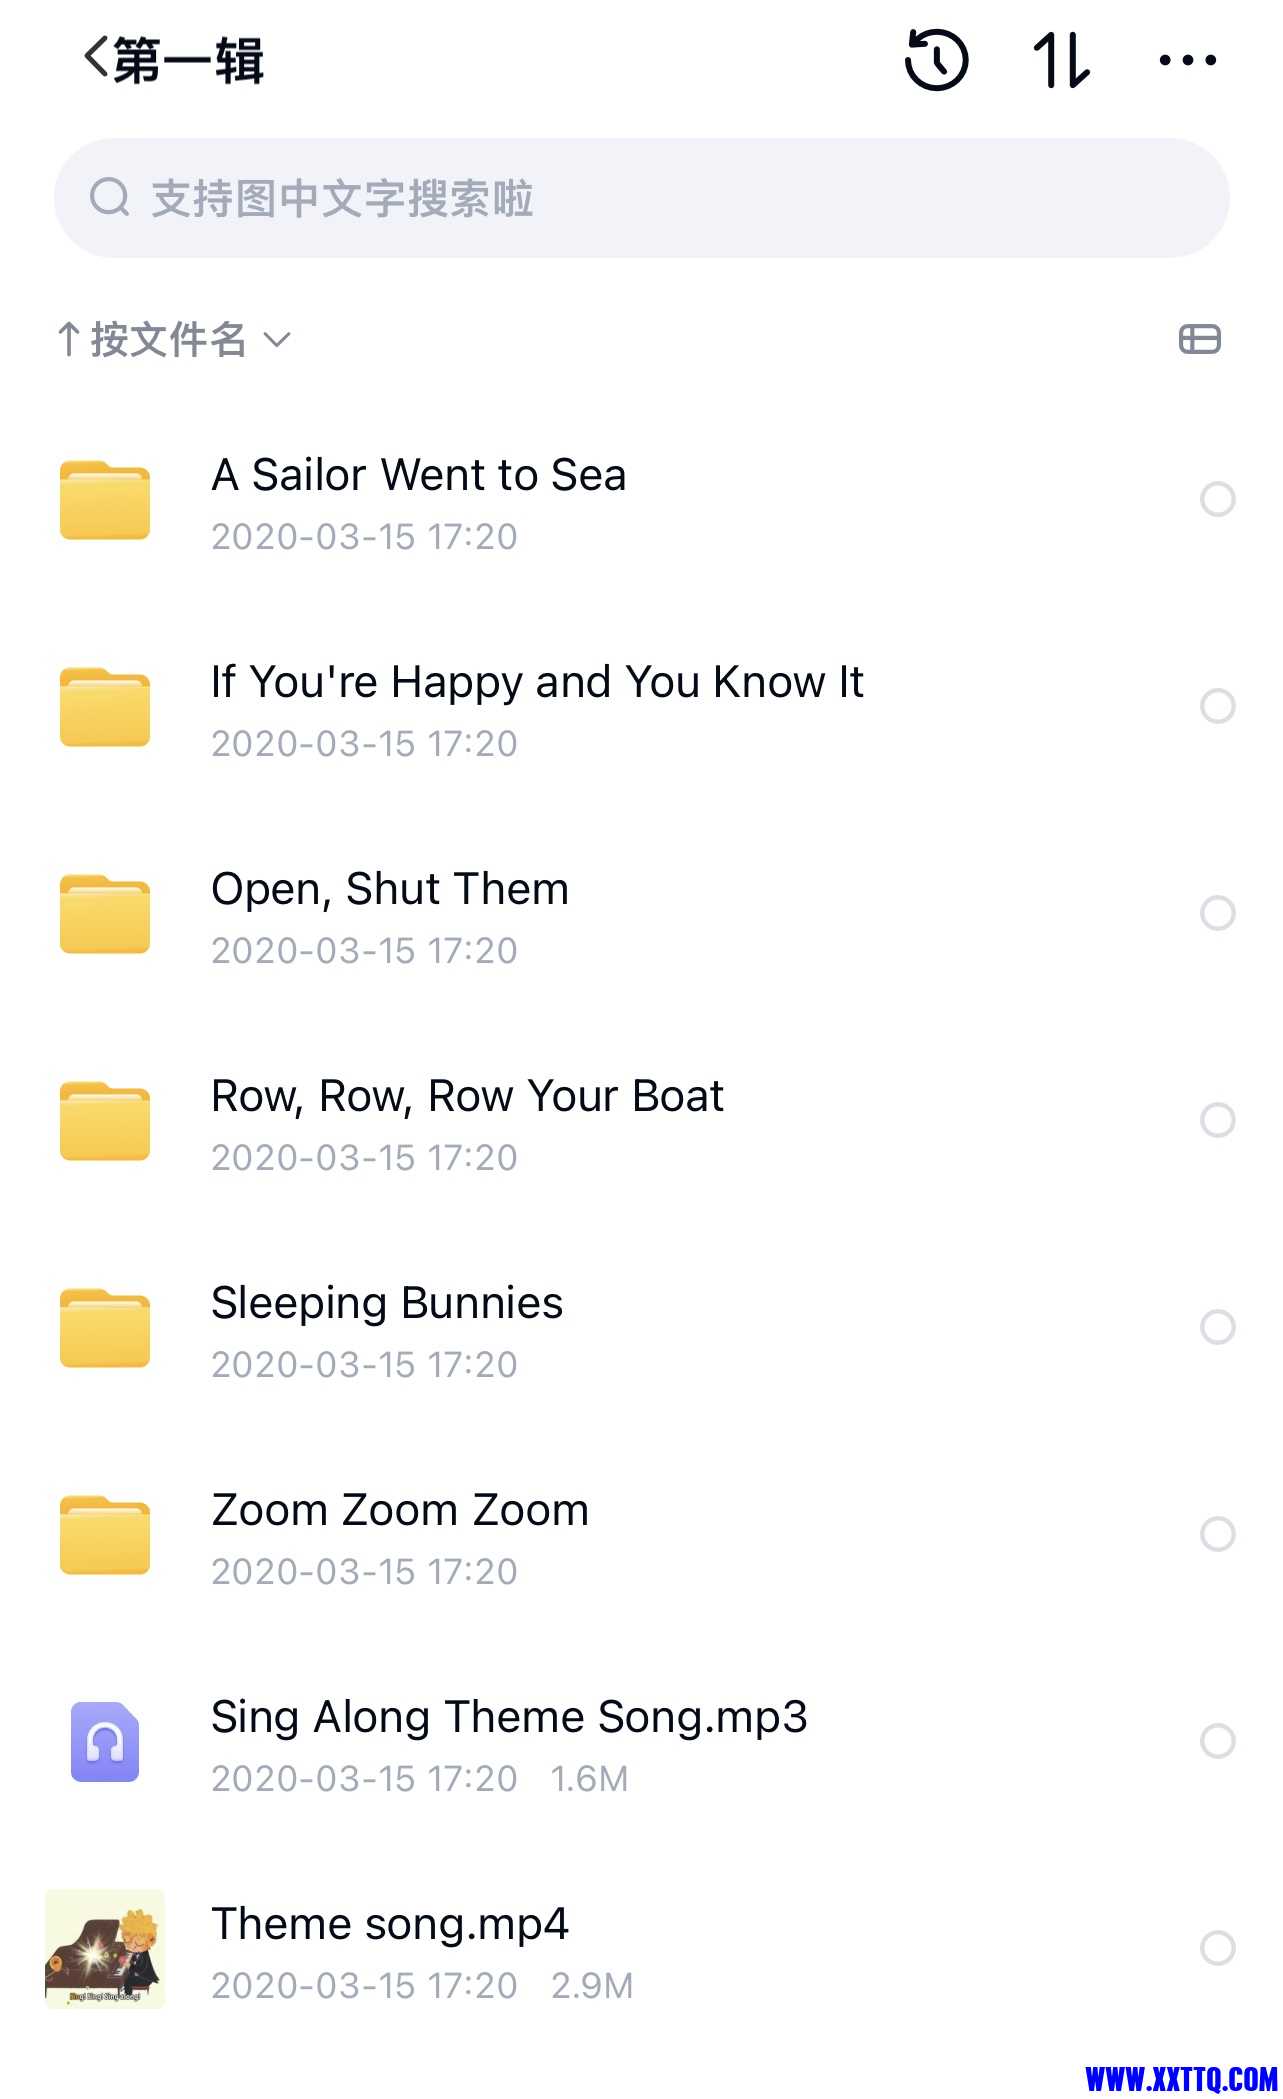Open the transfer list arrows icon

pos(1061,60)
